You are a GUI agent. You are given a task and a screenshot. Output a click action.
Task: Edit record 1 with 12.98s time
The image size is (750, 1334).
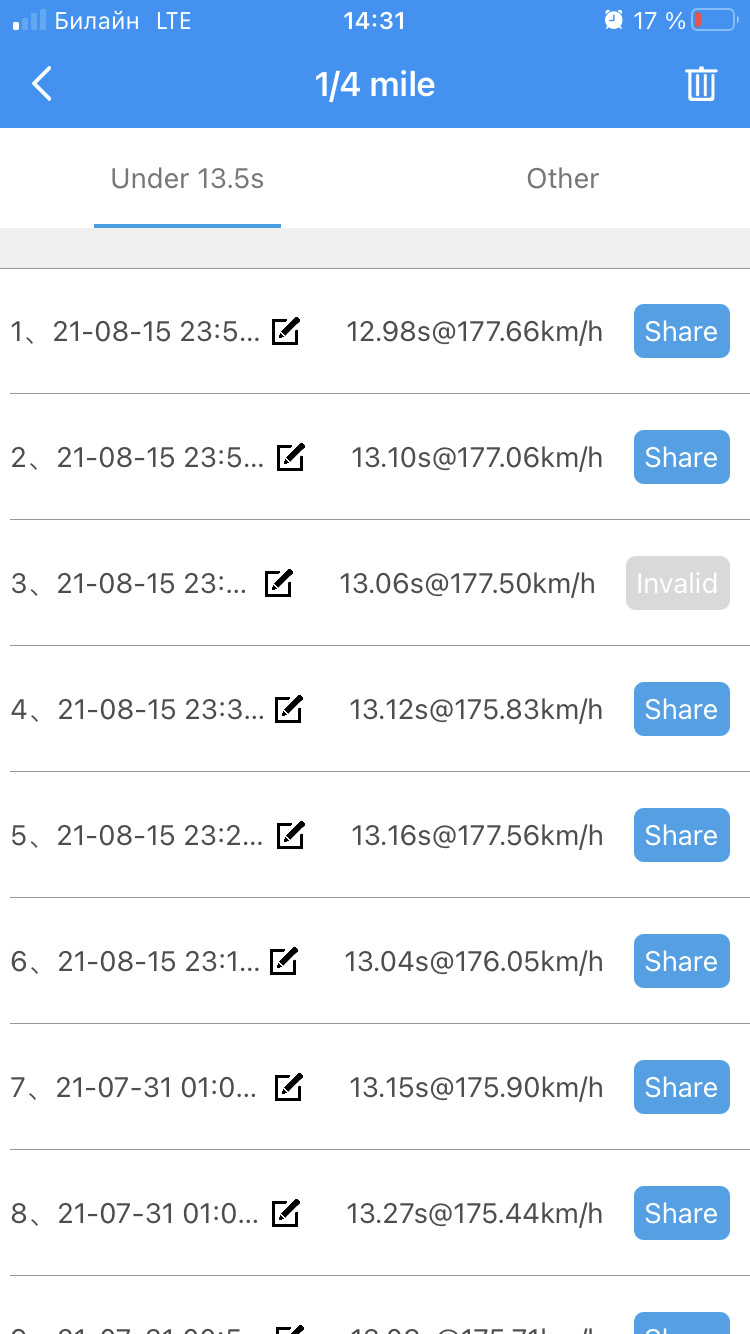click(286, 331)
